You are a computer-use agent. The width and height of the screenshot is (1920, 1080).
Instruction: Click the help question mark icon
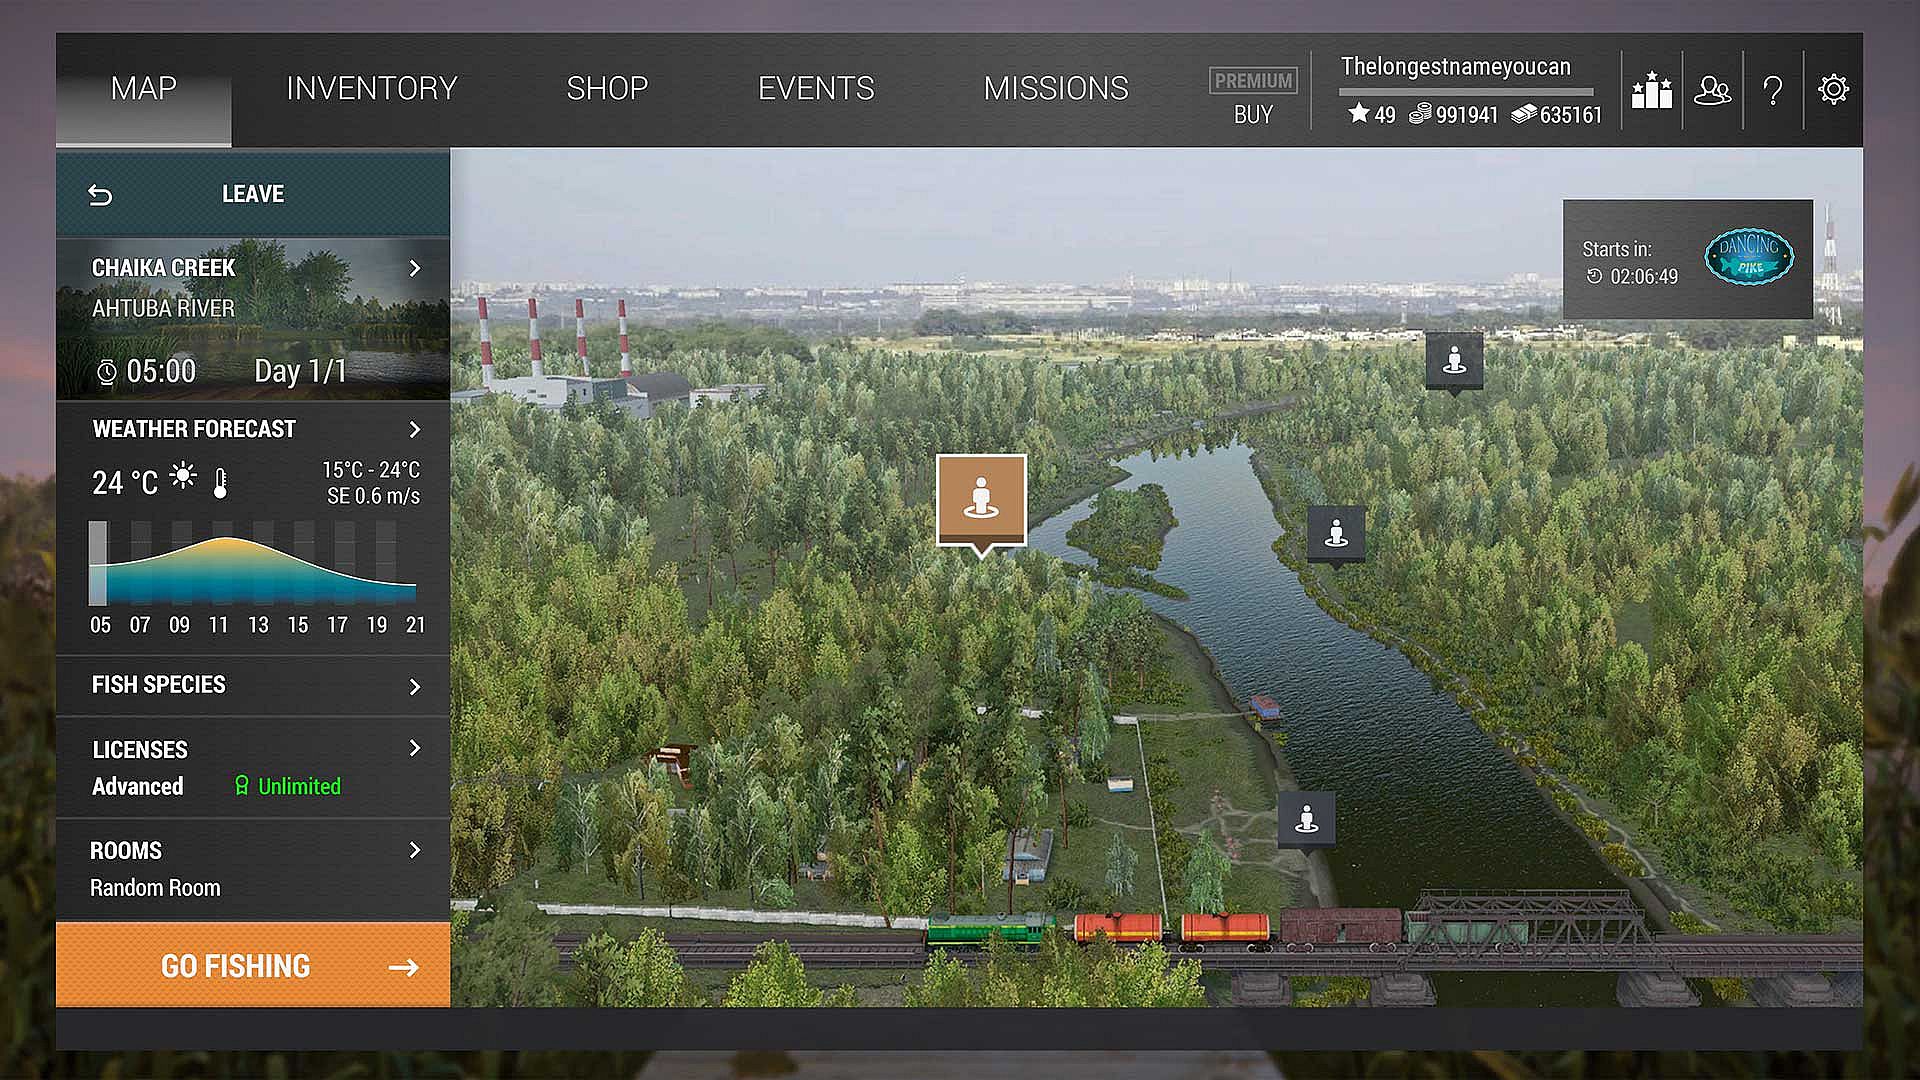pos(1772,90)
